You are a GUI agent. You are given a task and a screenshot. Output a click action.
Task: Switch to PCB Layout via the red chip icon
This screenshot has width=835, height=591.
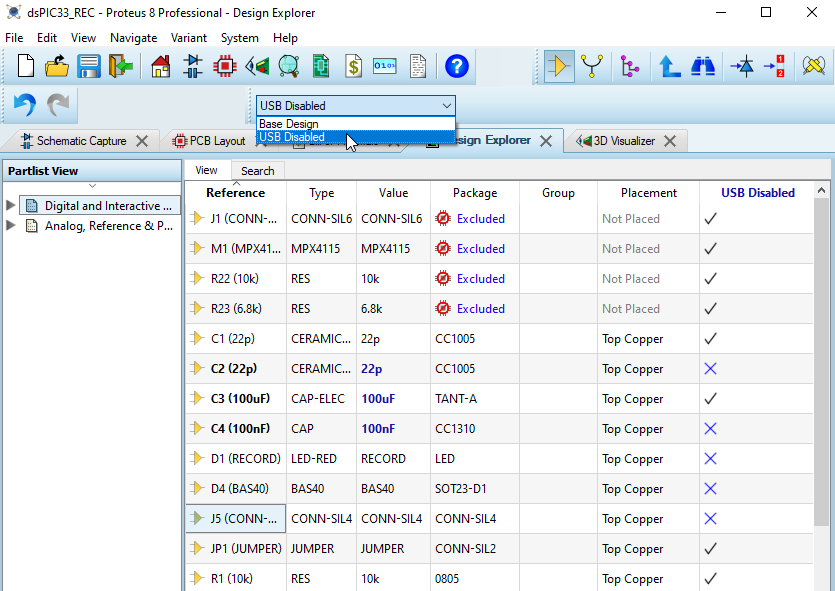(x=226, y=66)
